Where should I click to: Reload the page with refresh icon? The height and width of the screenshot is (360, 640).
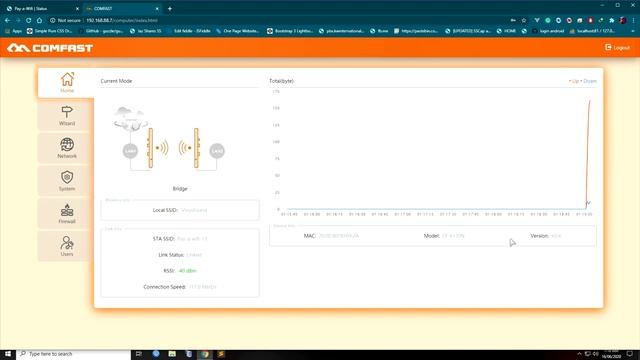[29, 20]
